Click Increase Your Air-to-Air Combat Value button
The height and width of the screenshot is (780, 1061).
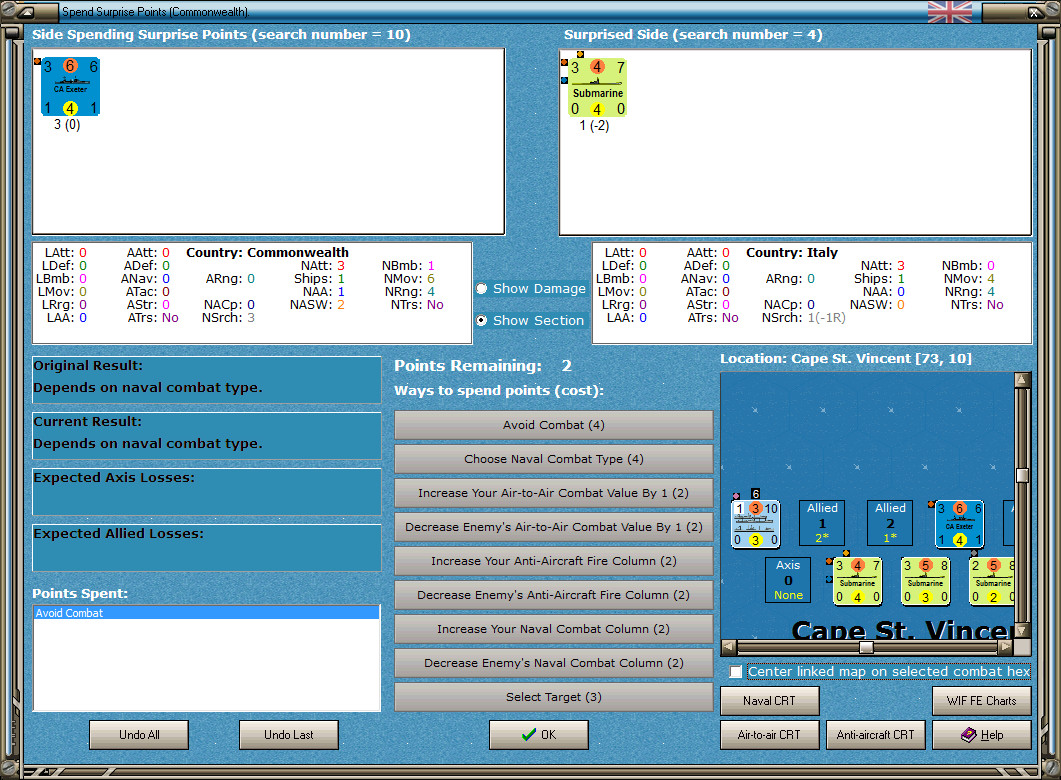[554, 492]
